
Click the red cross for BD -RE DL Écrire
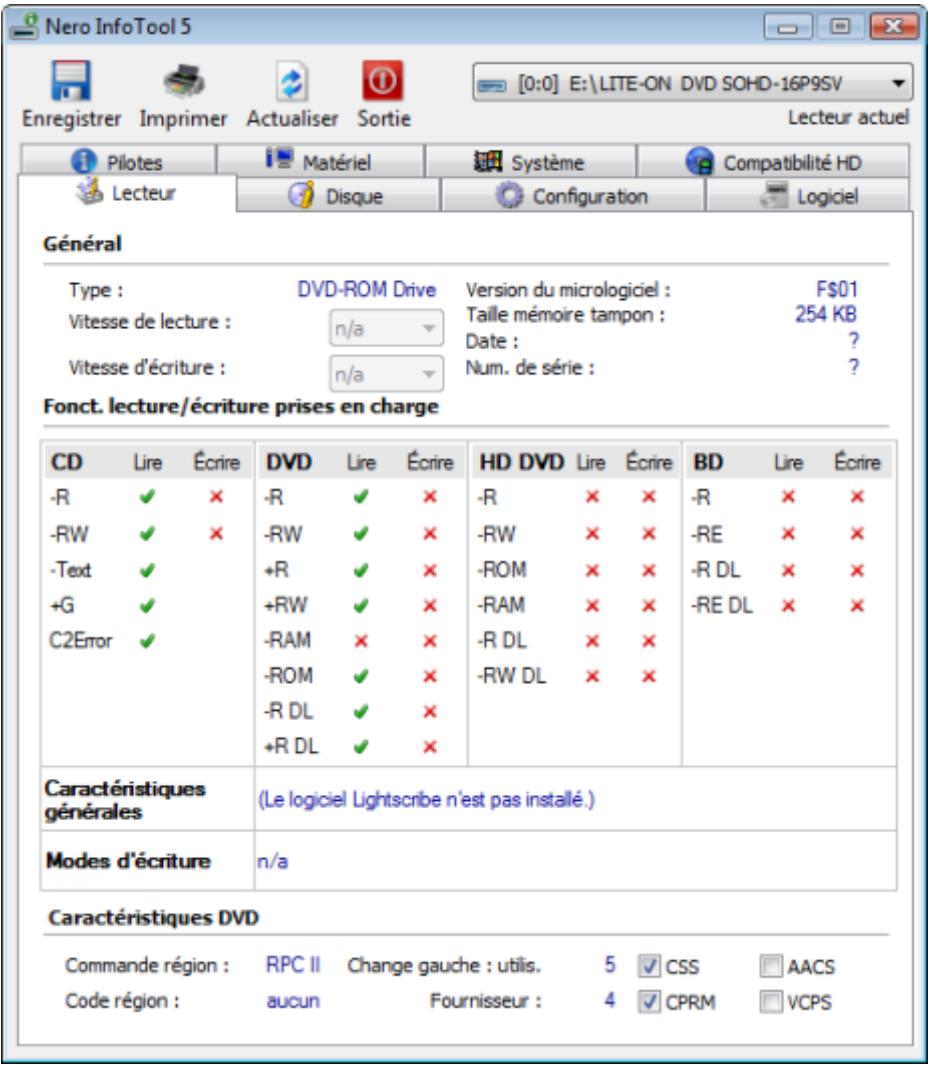point(858,605)
